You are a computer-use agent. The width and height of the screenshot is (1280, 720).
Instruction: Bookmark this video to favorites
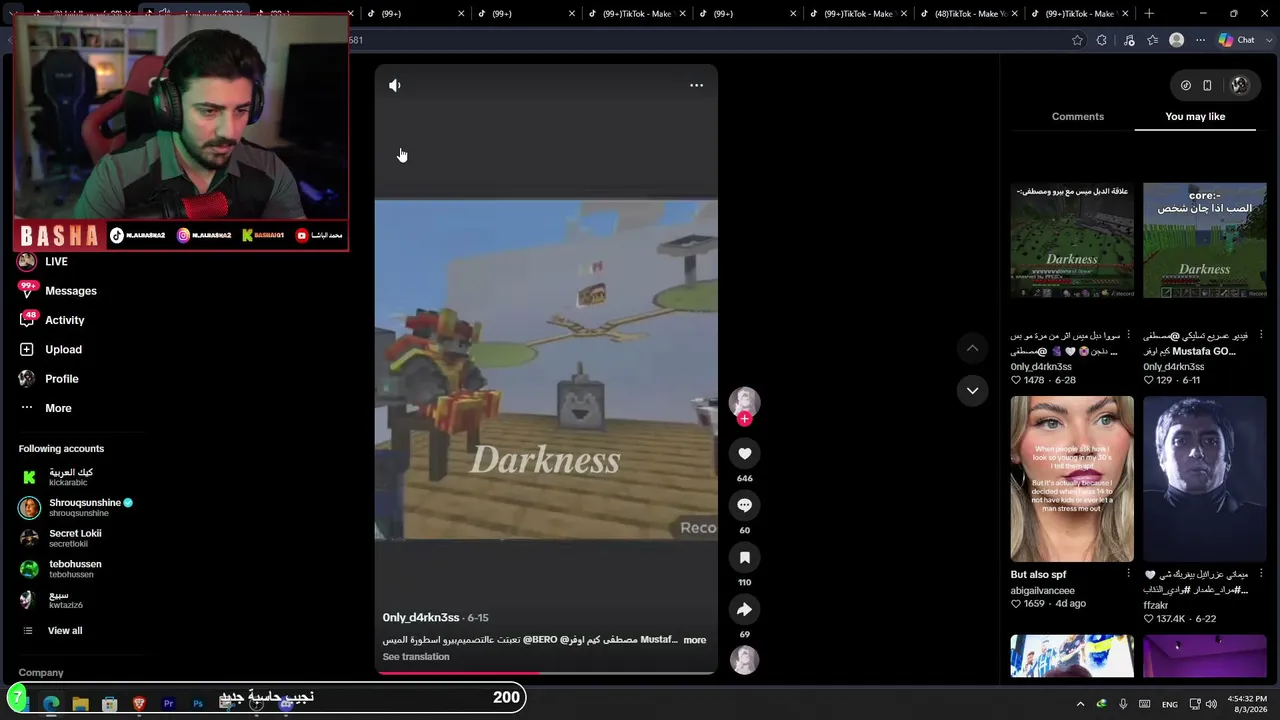(x=744, y=558)
